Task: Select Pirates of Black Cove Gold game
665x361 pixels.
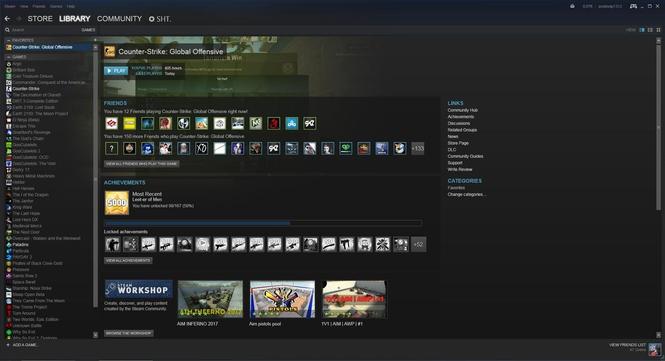Action: pos(37,263)
